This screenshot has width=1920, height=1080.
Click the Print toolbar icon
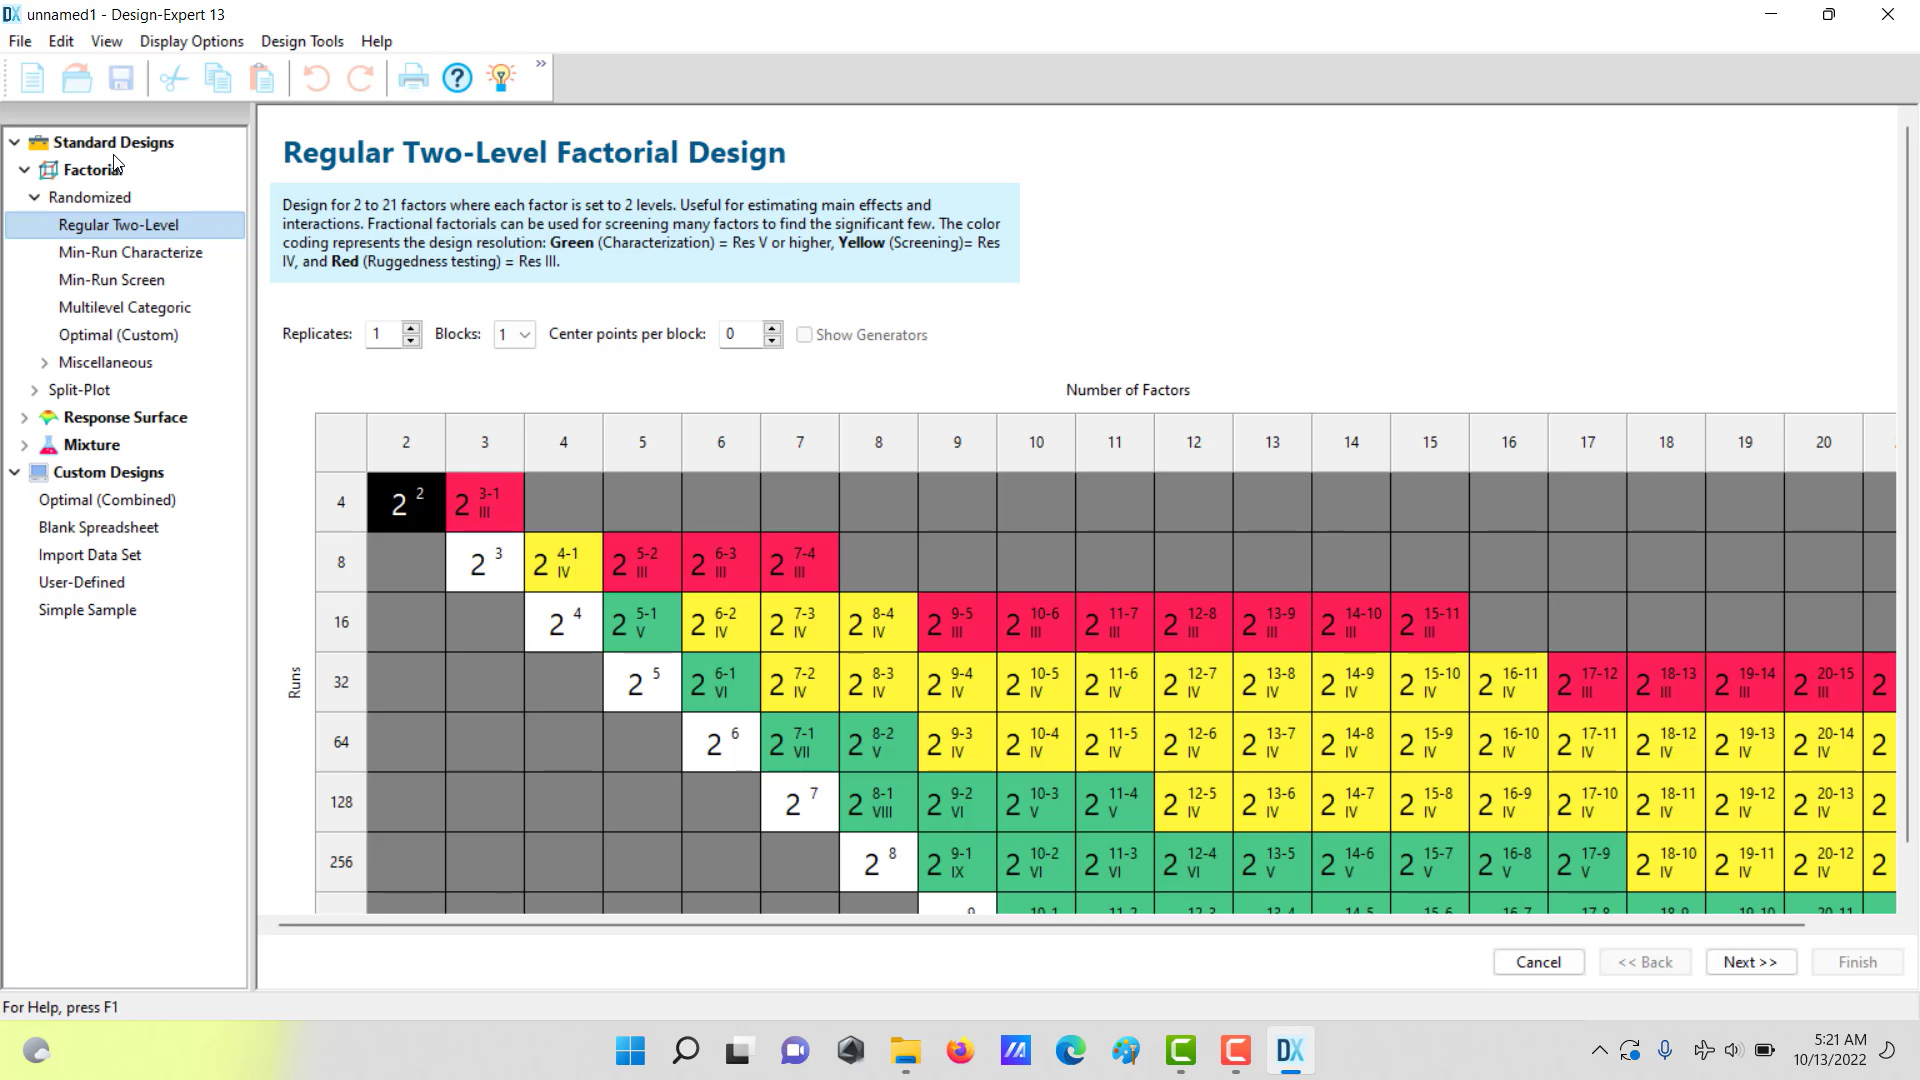(413, 78)
